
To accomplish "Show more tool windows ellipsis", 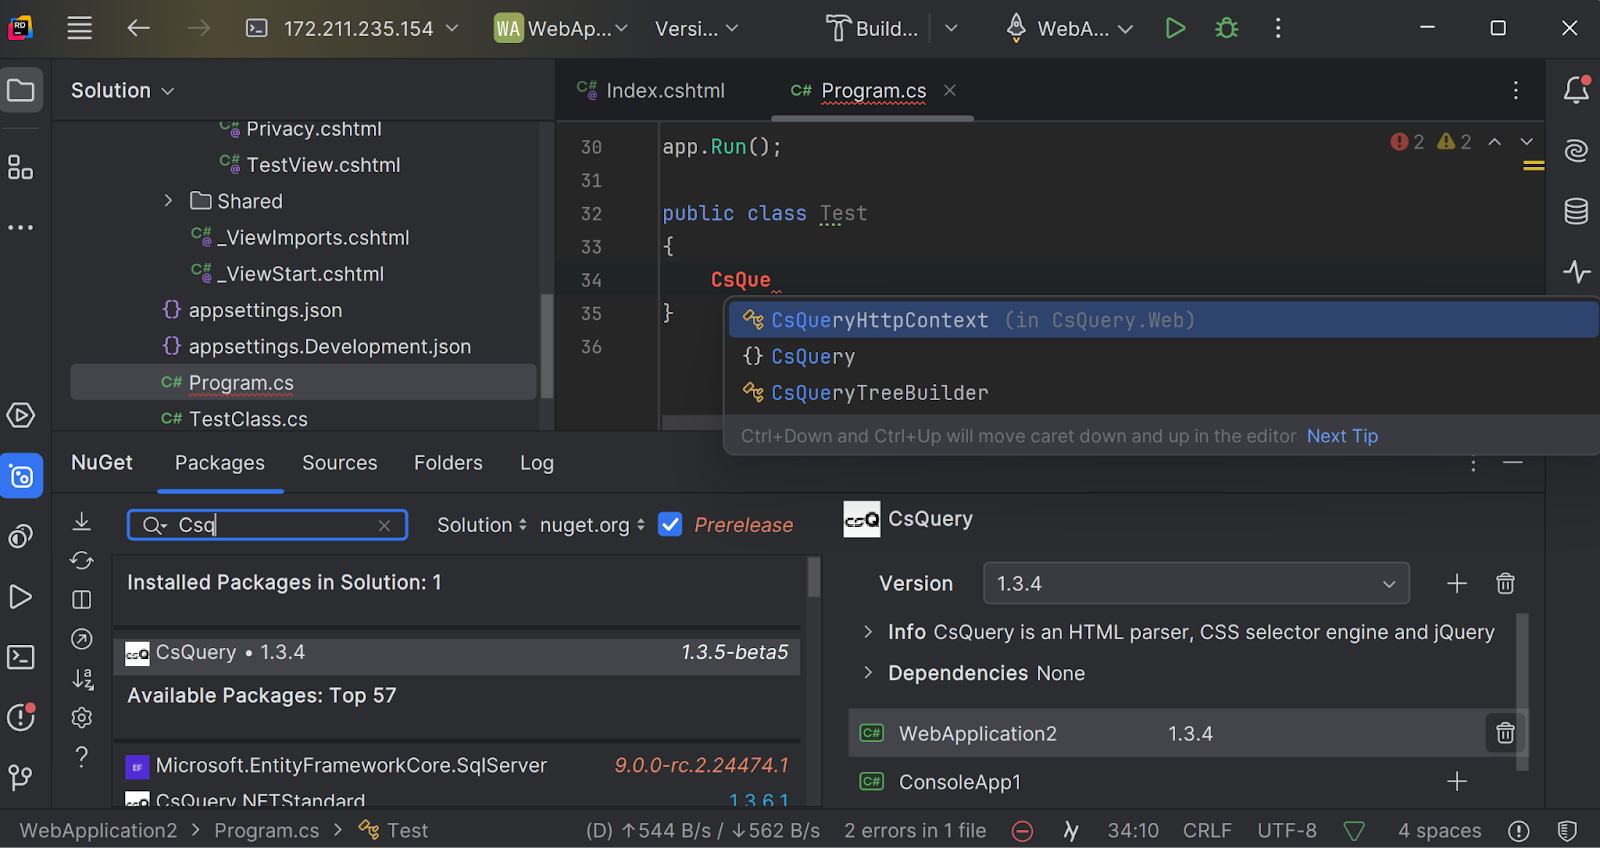I will (x=20, y=228).
